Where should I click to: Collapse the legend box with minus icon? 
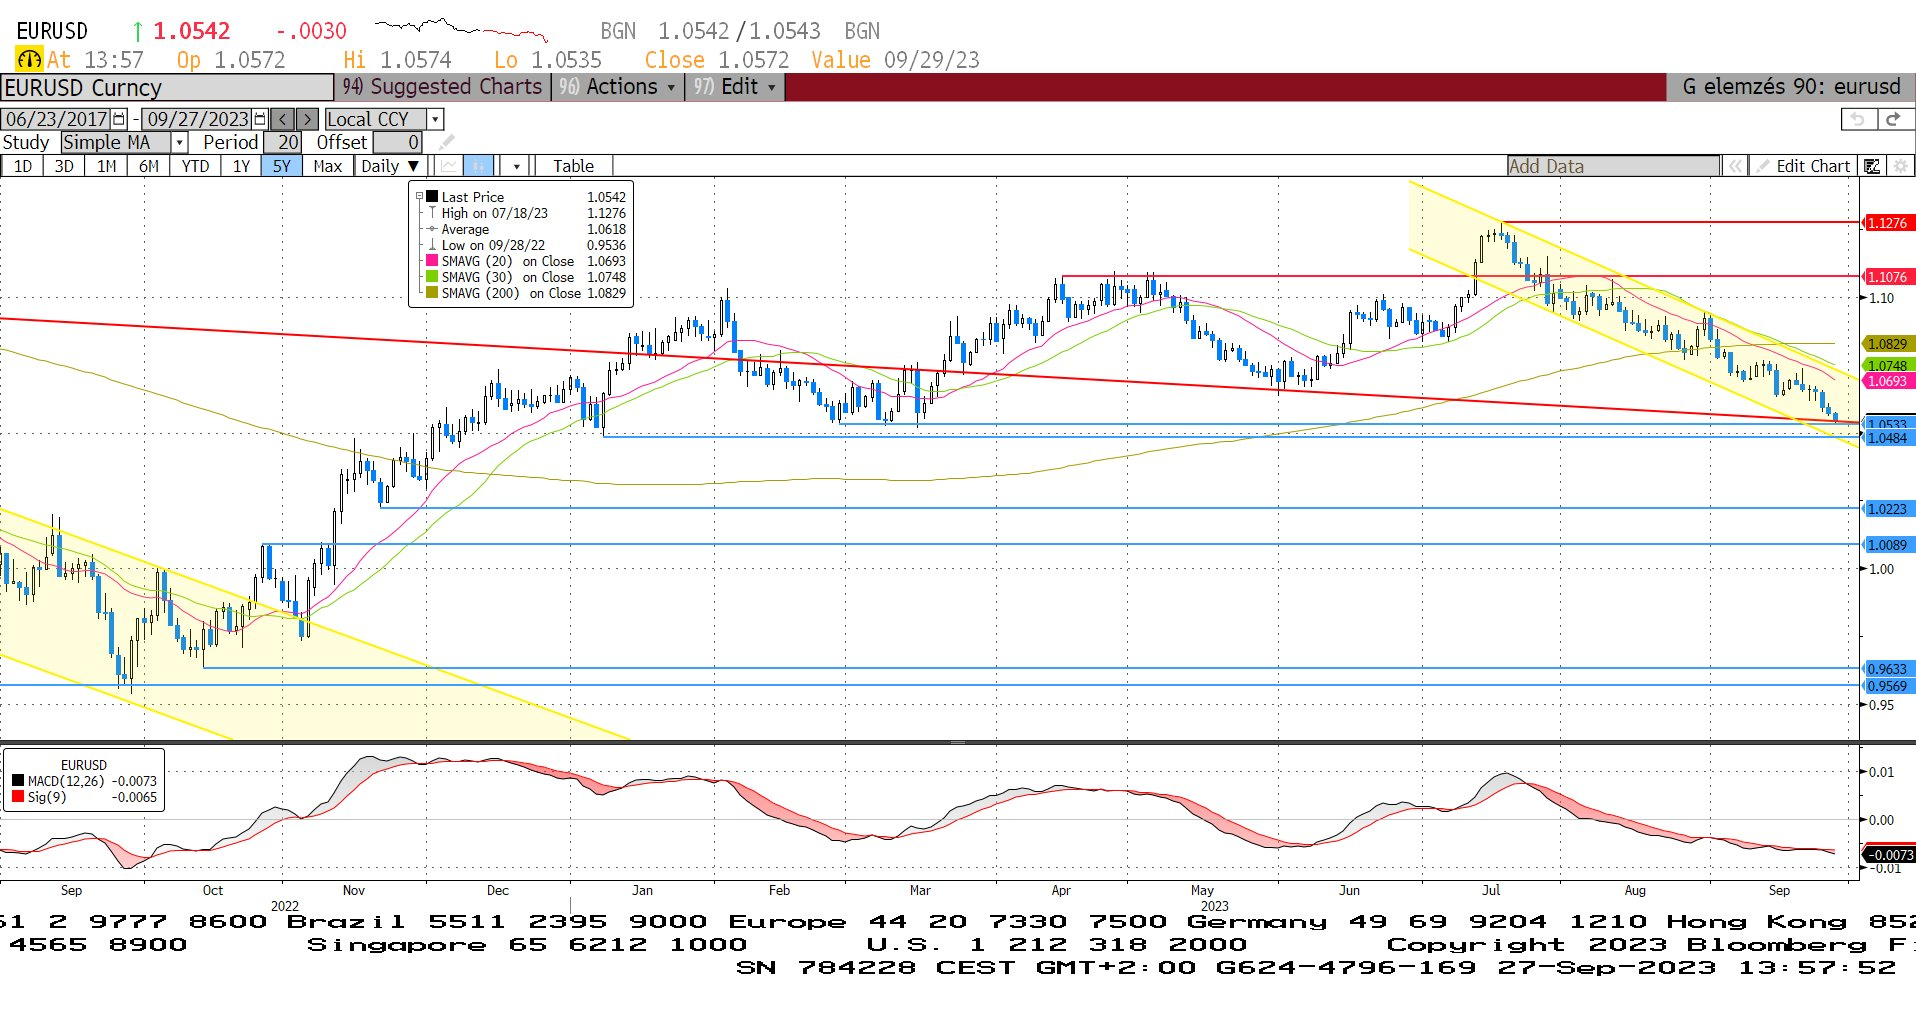419,197
